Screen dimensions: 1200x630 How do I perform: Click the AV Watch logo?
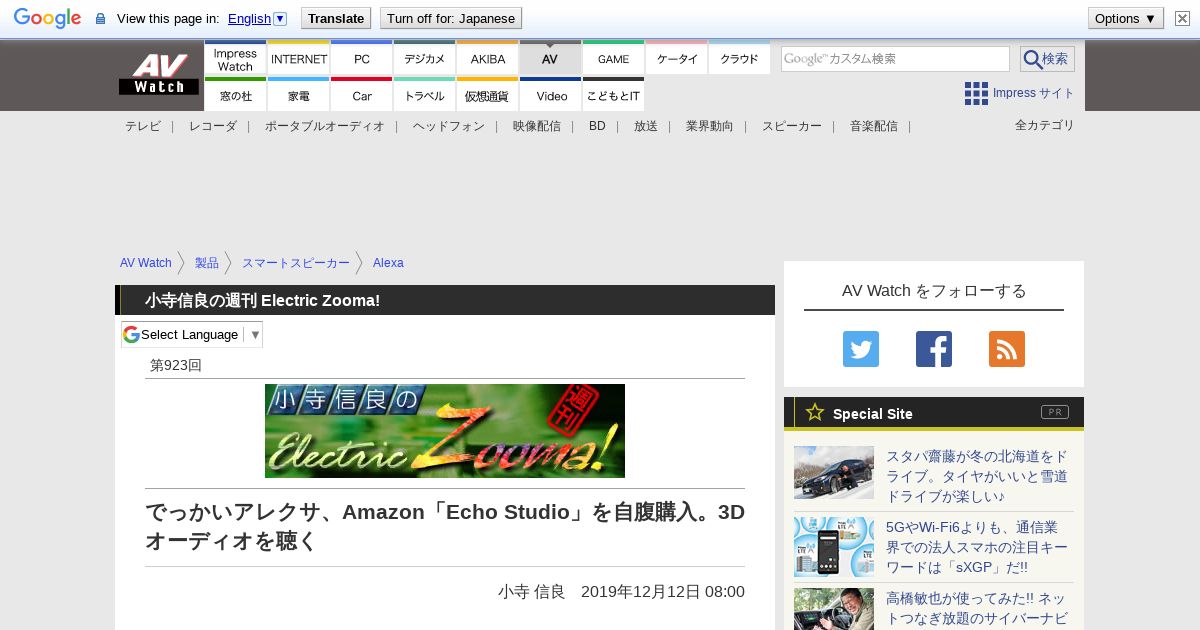coord(159,74)
